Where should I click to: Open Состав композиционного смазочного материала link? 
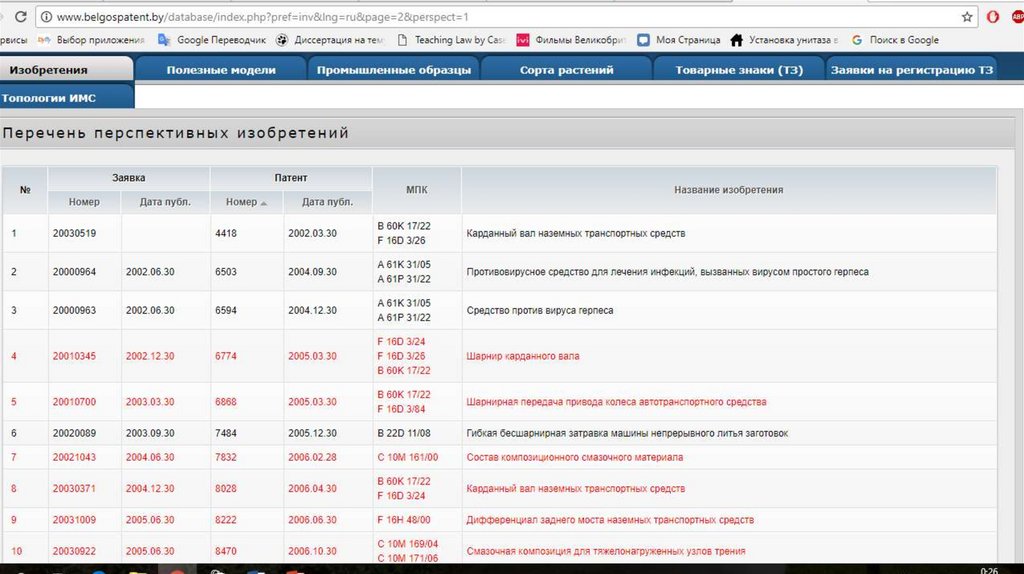point(575,457)
